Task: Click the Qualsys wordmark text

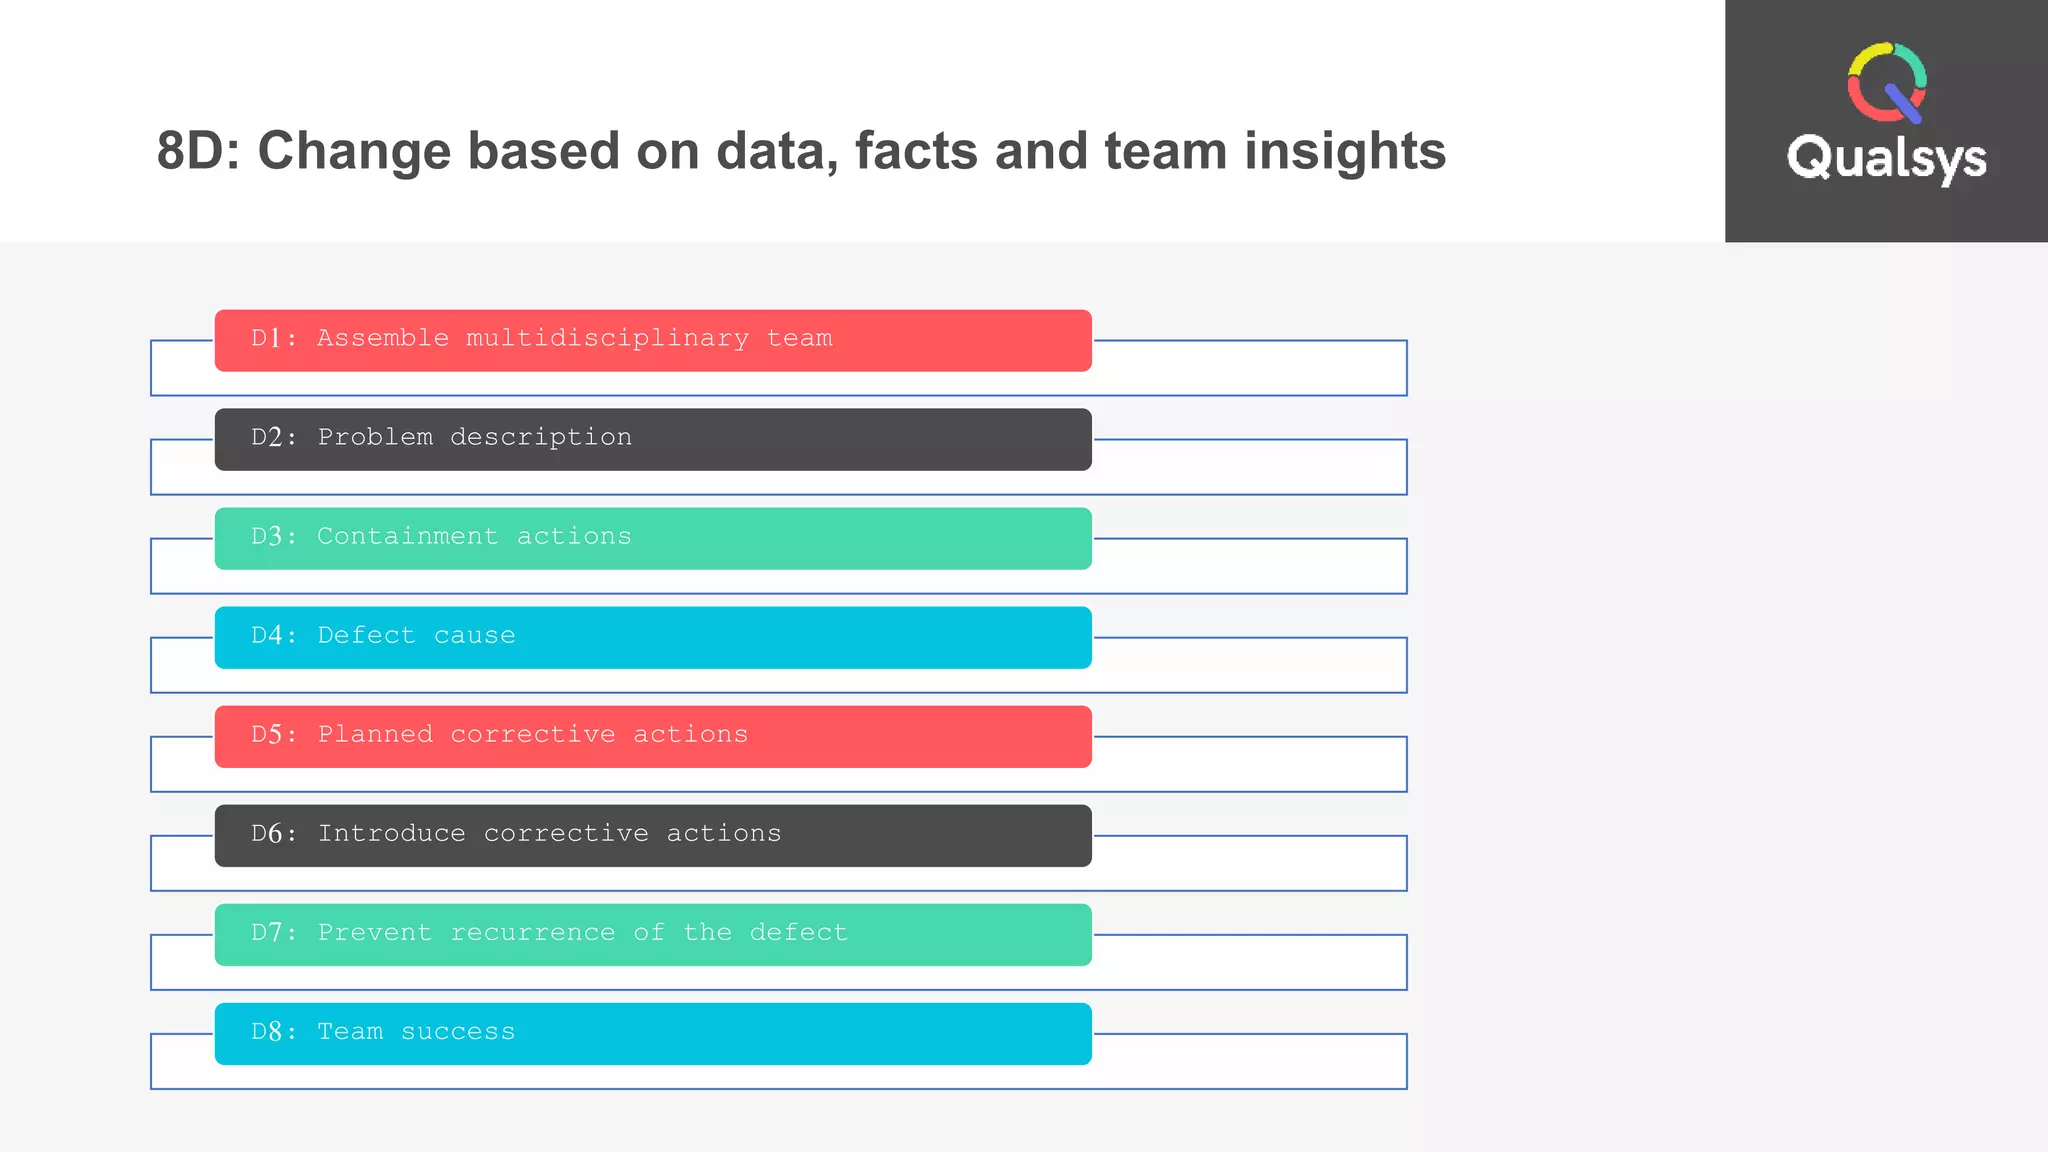Action: (1886, 158)
